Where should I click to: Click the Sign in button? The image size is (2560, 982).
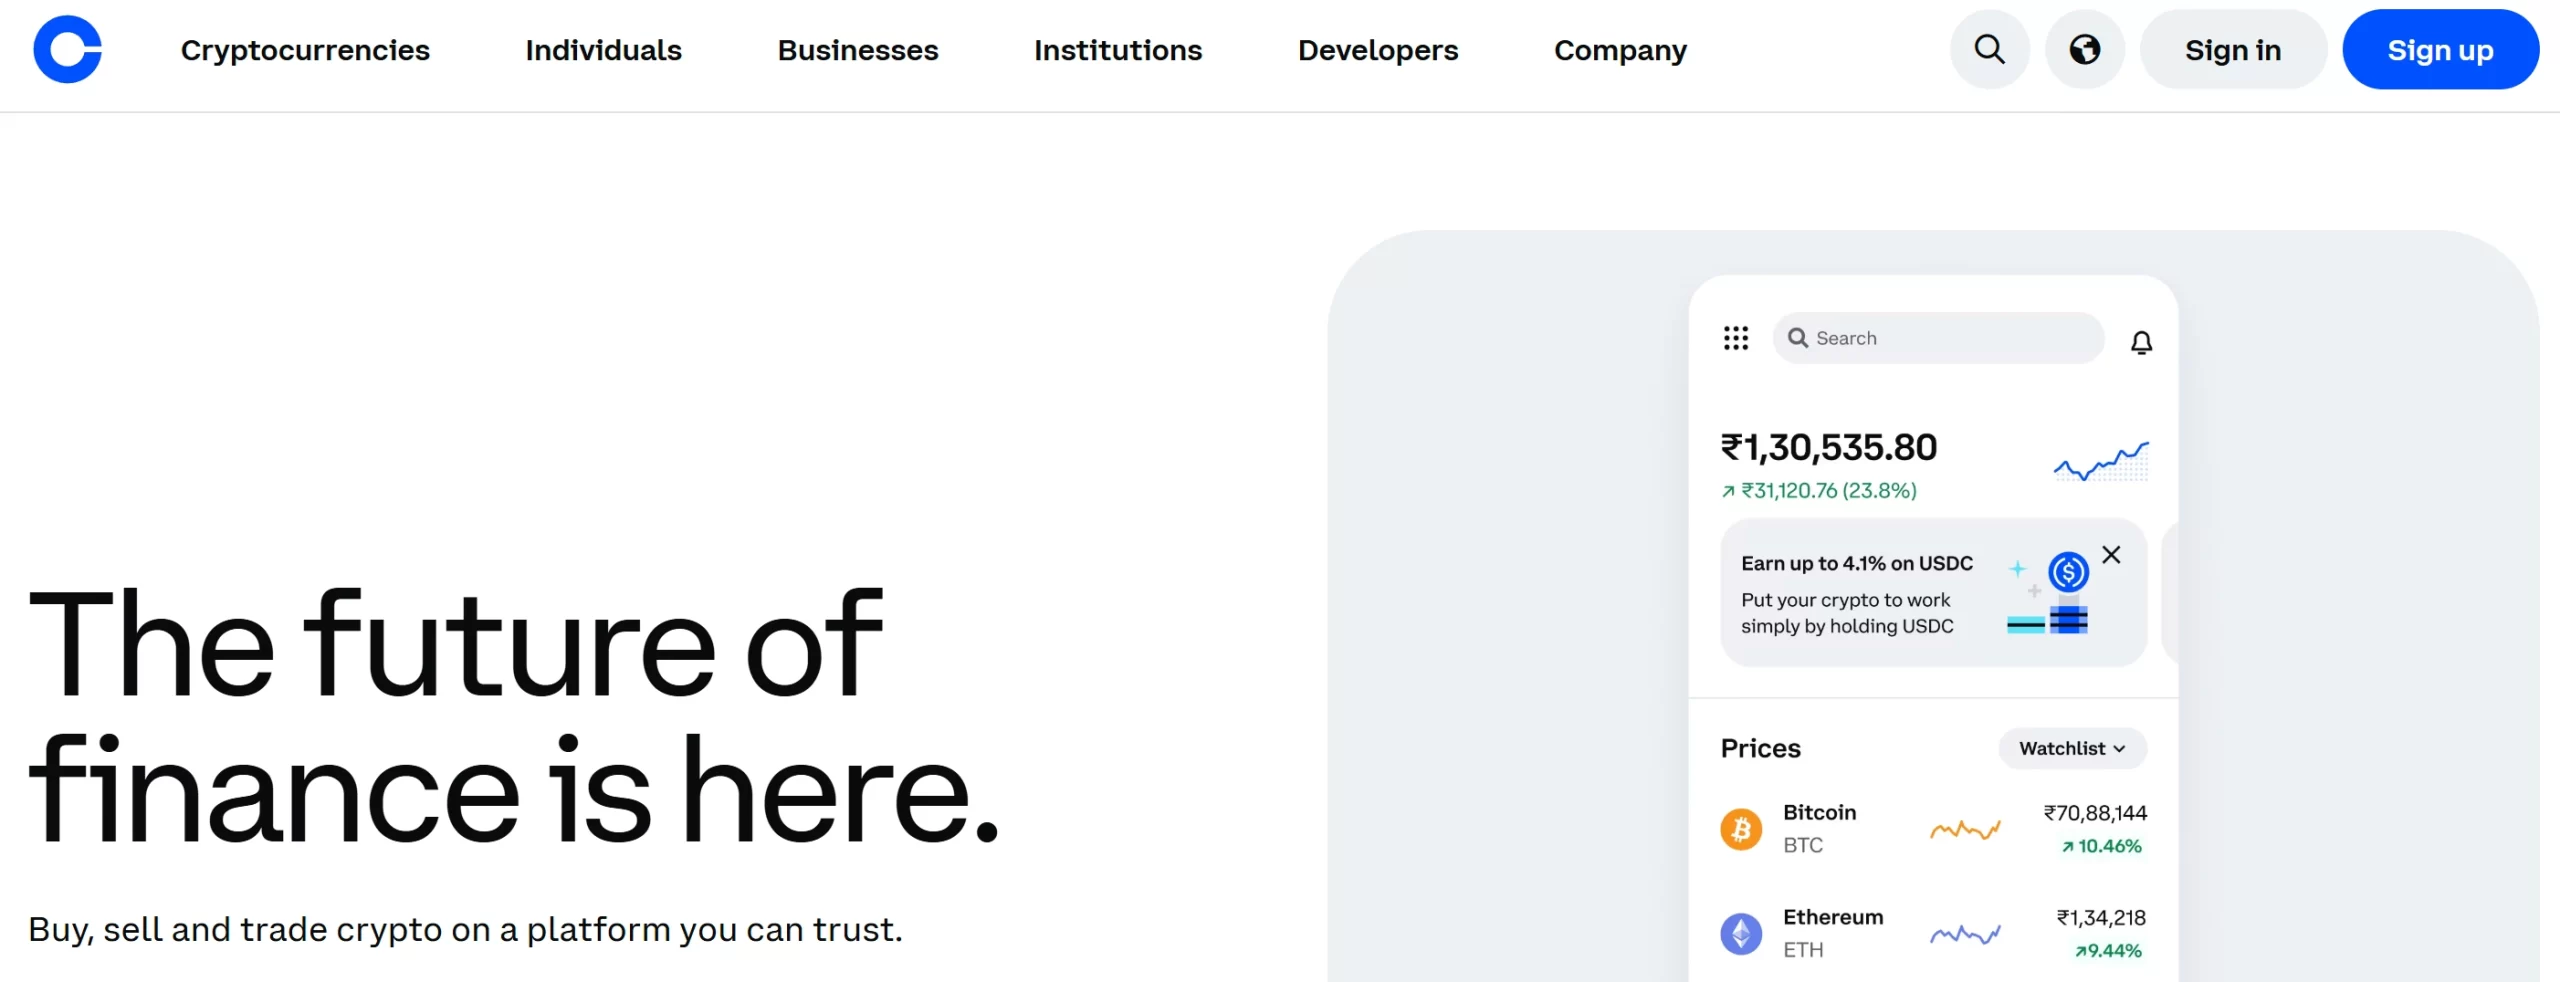click(x=2232, y=50)
